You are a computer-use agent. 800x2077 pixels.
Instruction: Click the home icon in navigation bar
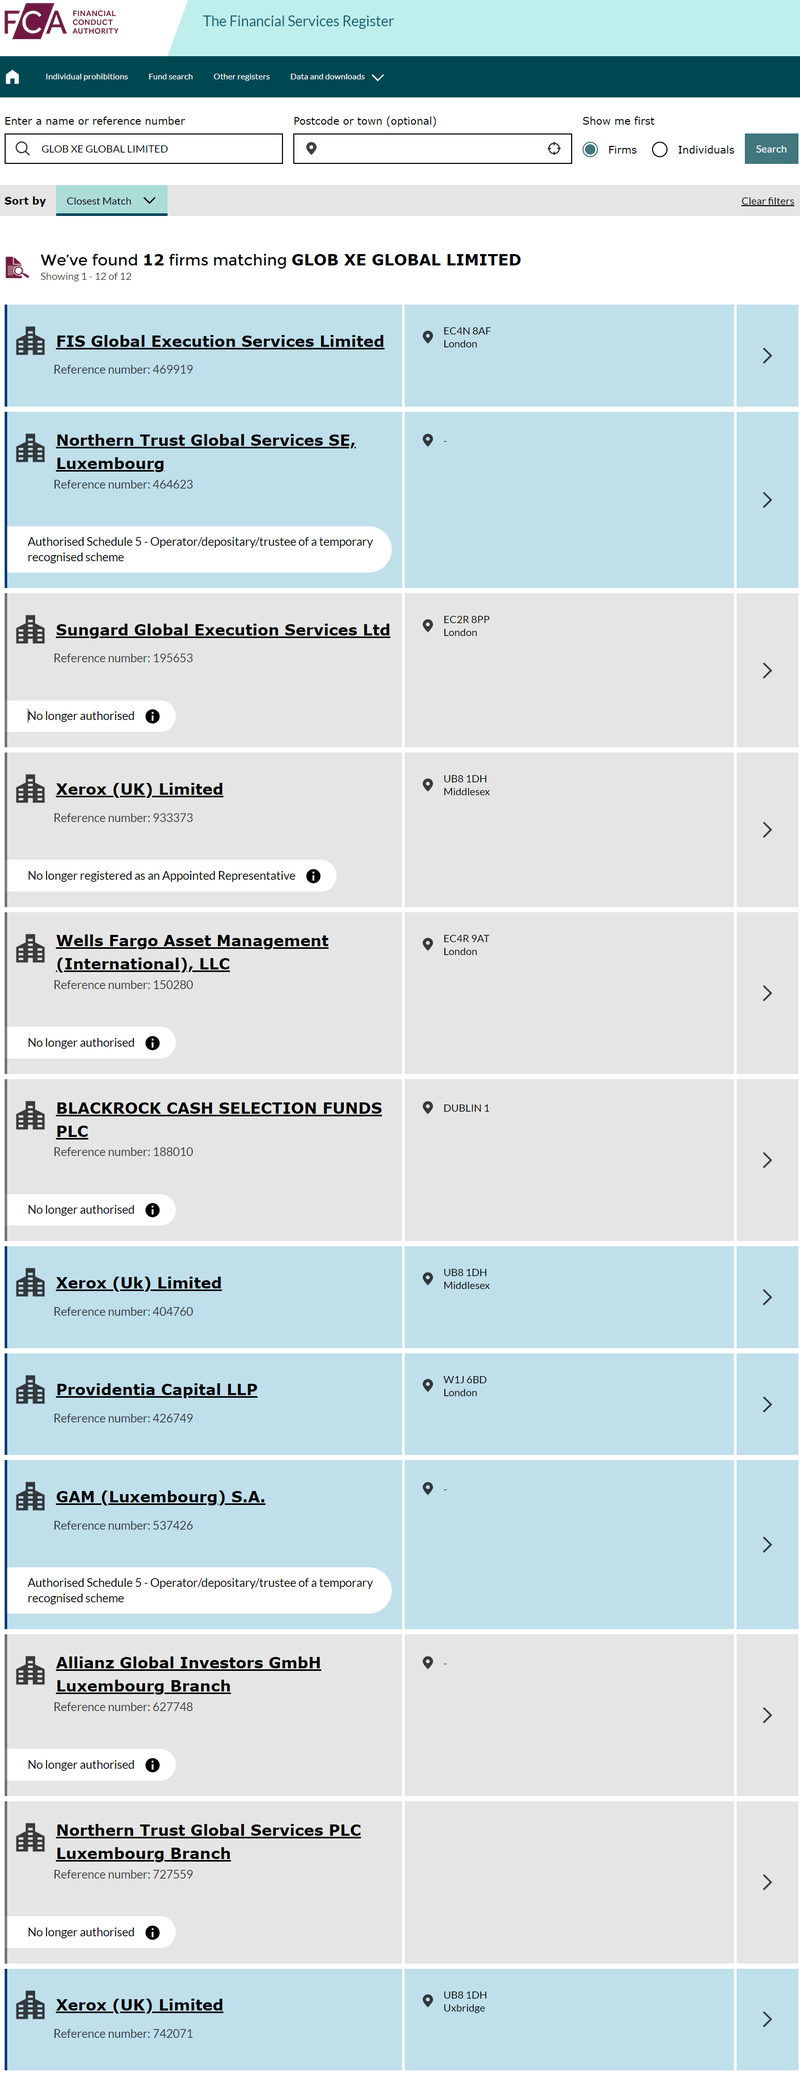(12, 77)
